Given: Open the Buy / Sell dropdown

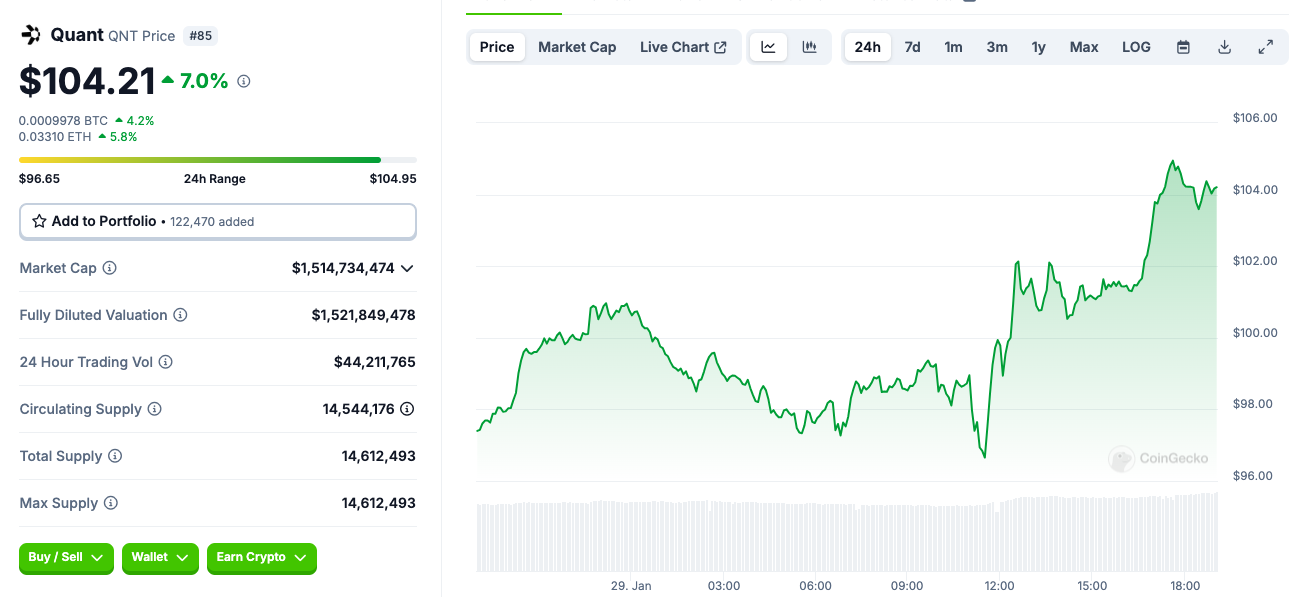Looking at the screenshot, I should [x=67, y=558].
